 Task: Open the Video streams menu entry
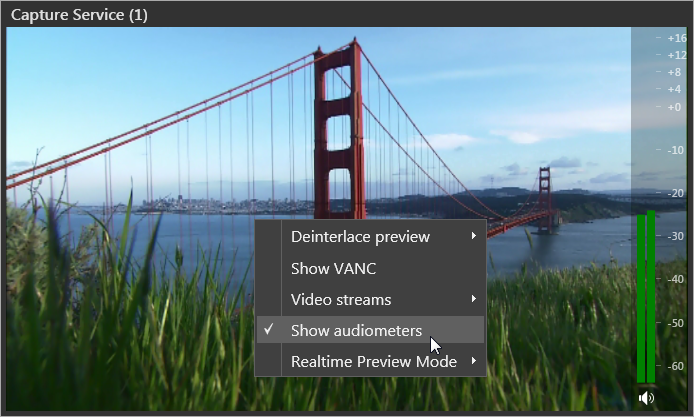pos(371,299)
